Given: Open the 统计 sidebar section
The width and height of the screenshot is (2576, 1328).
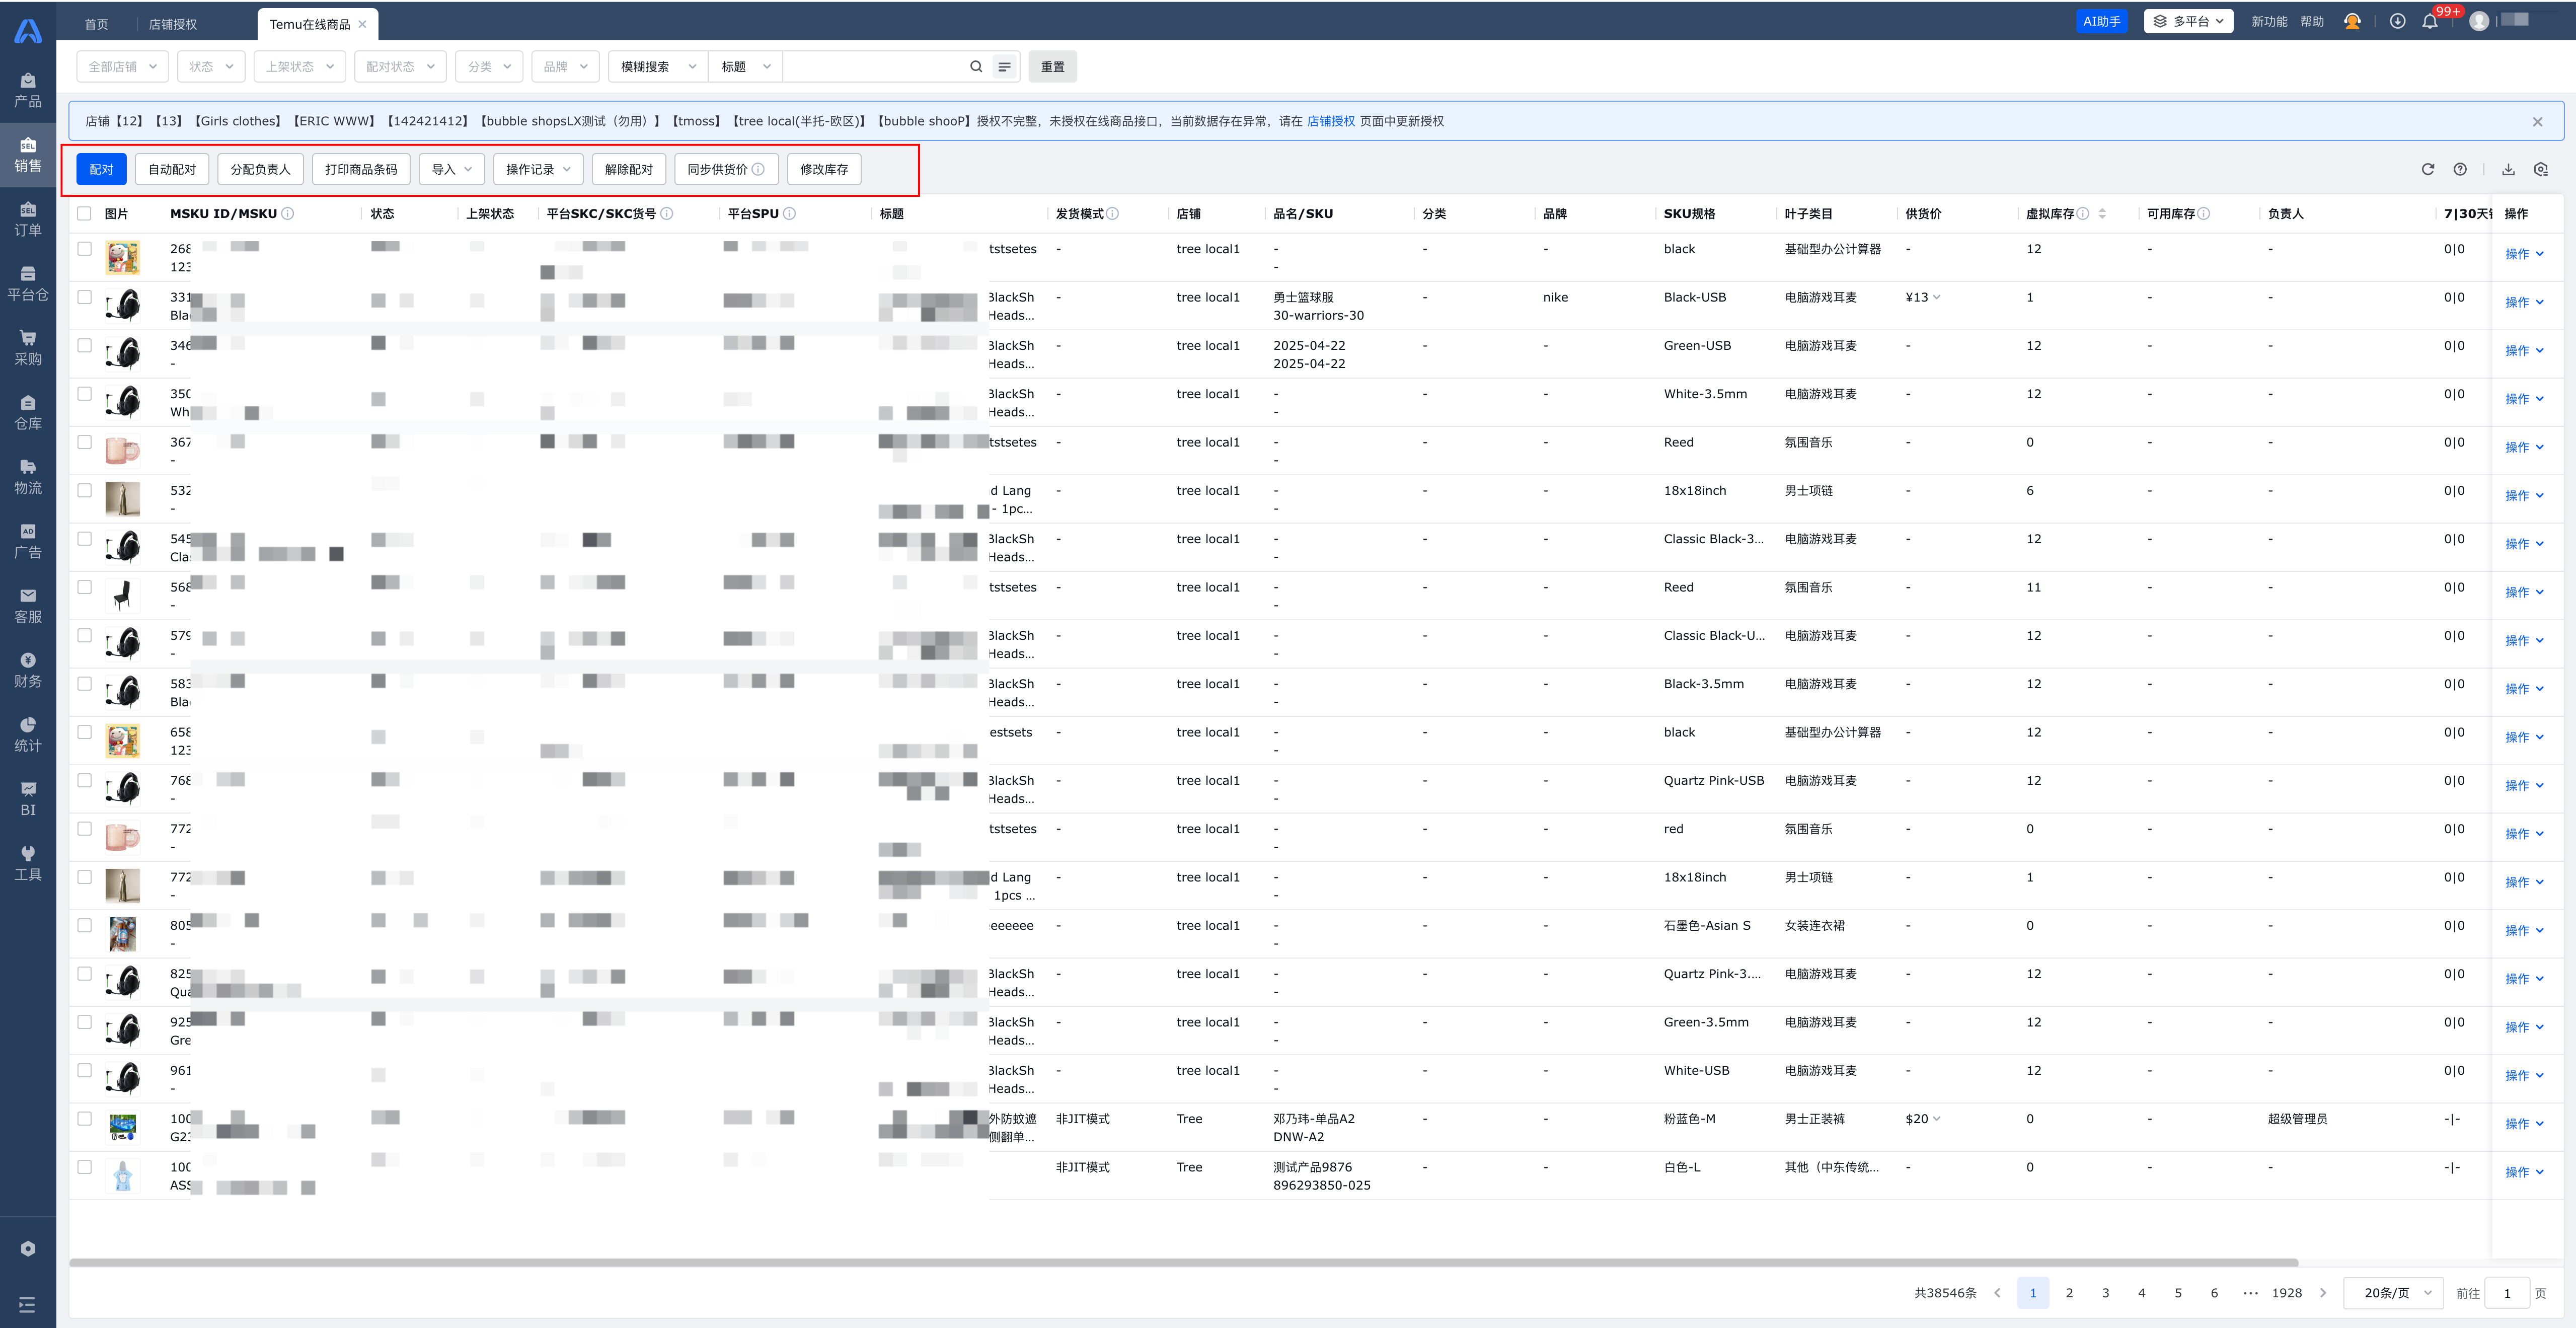Looking at the screenshot, I should point(28,735).
